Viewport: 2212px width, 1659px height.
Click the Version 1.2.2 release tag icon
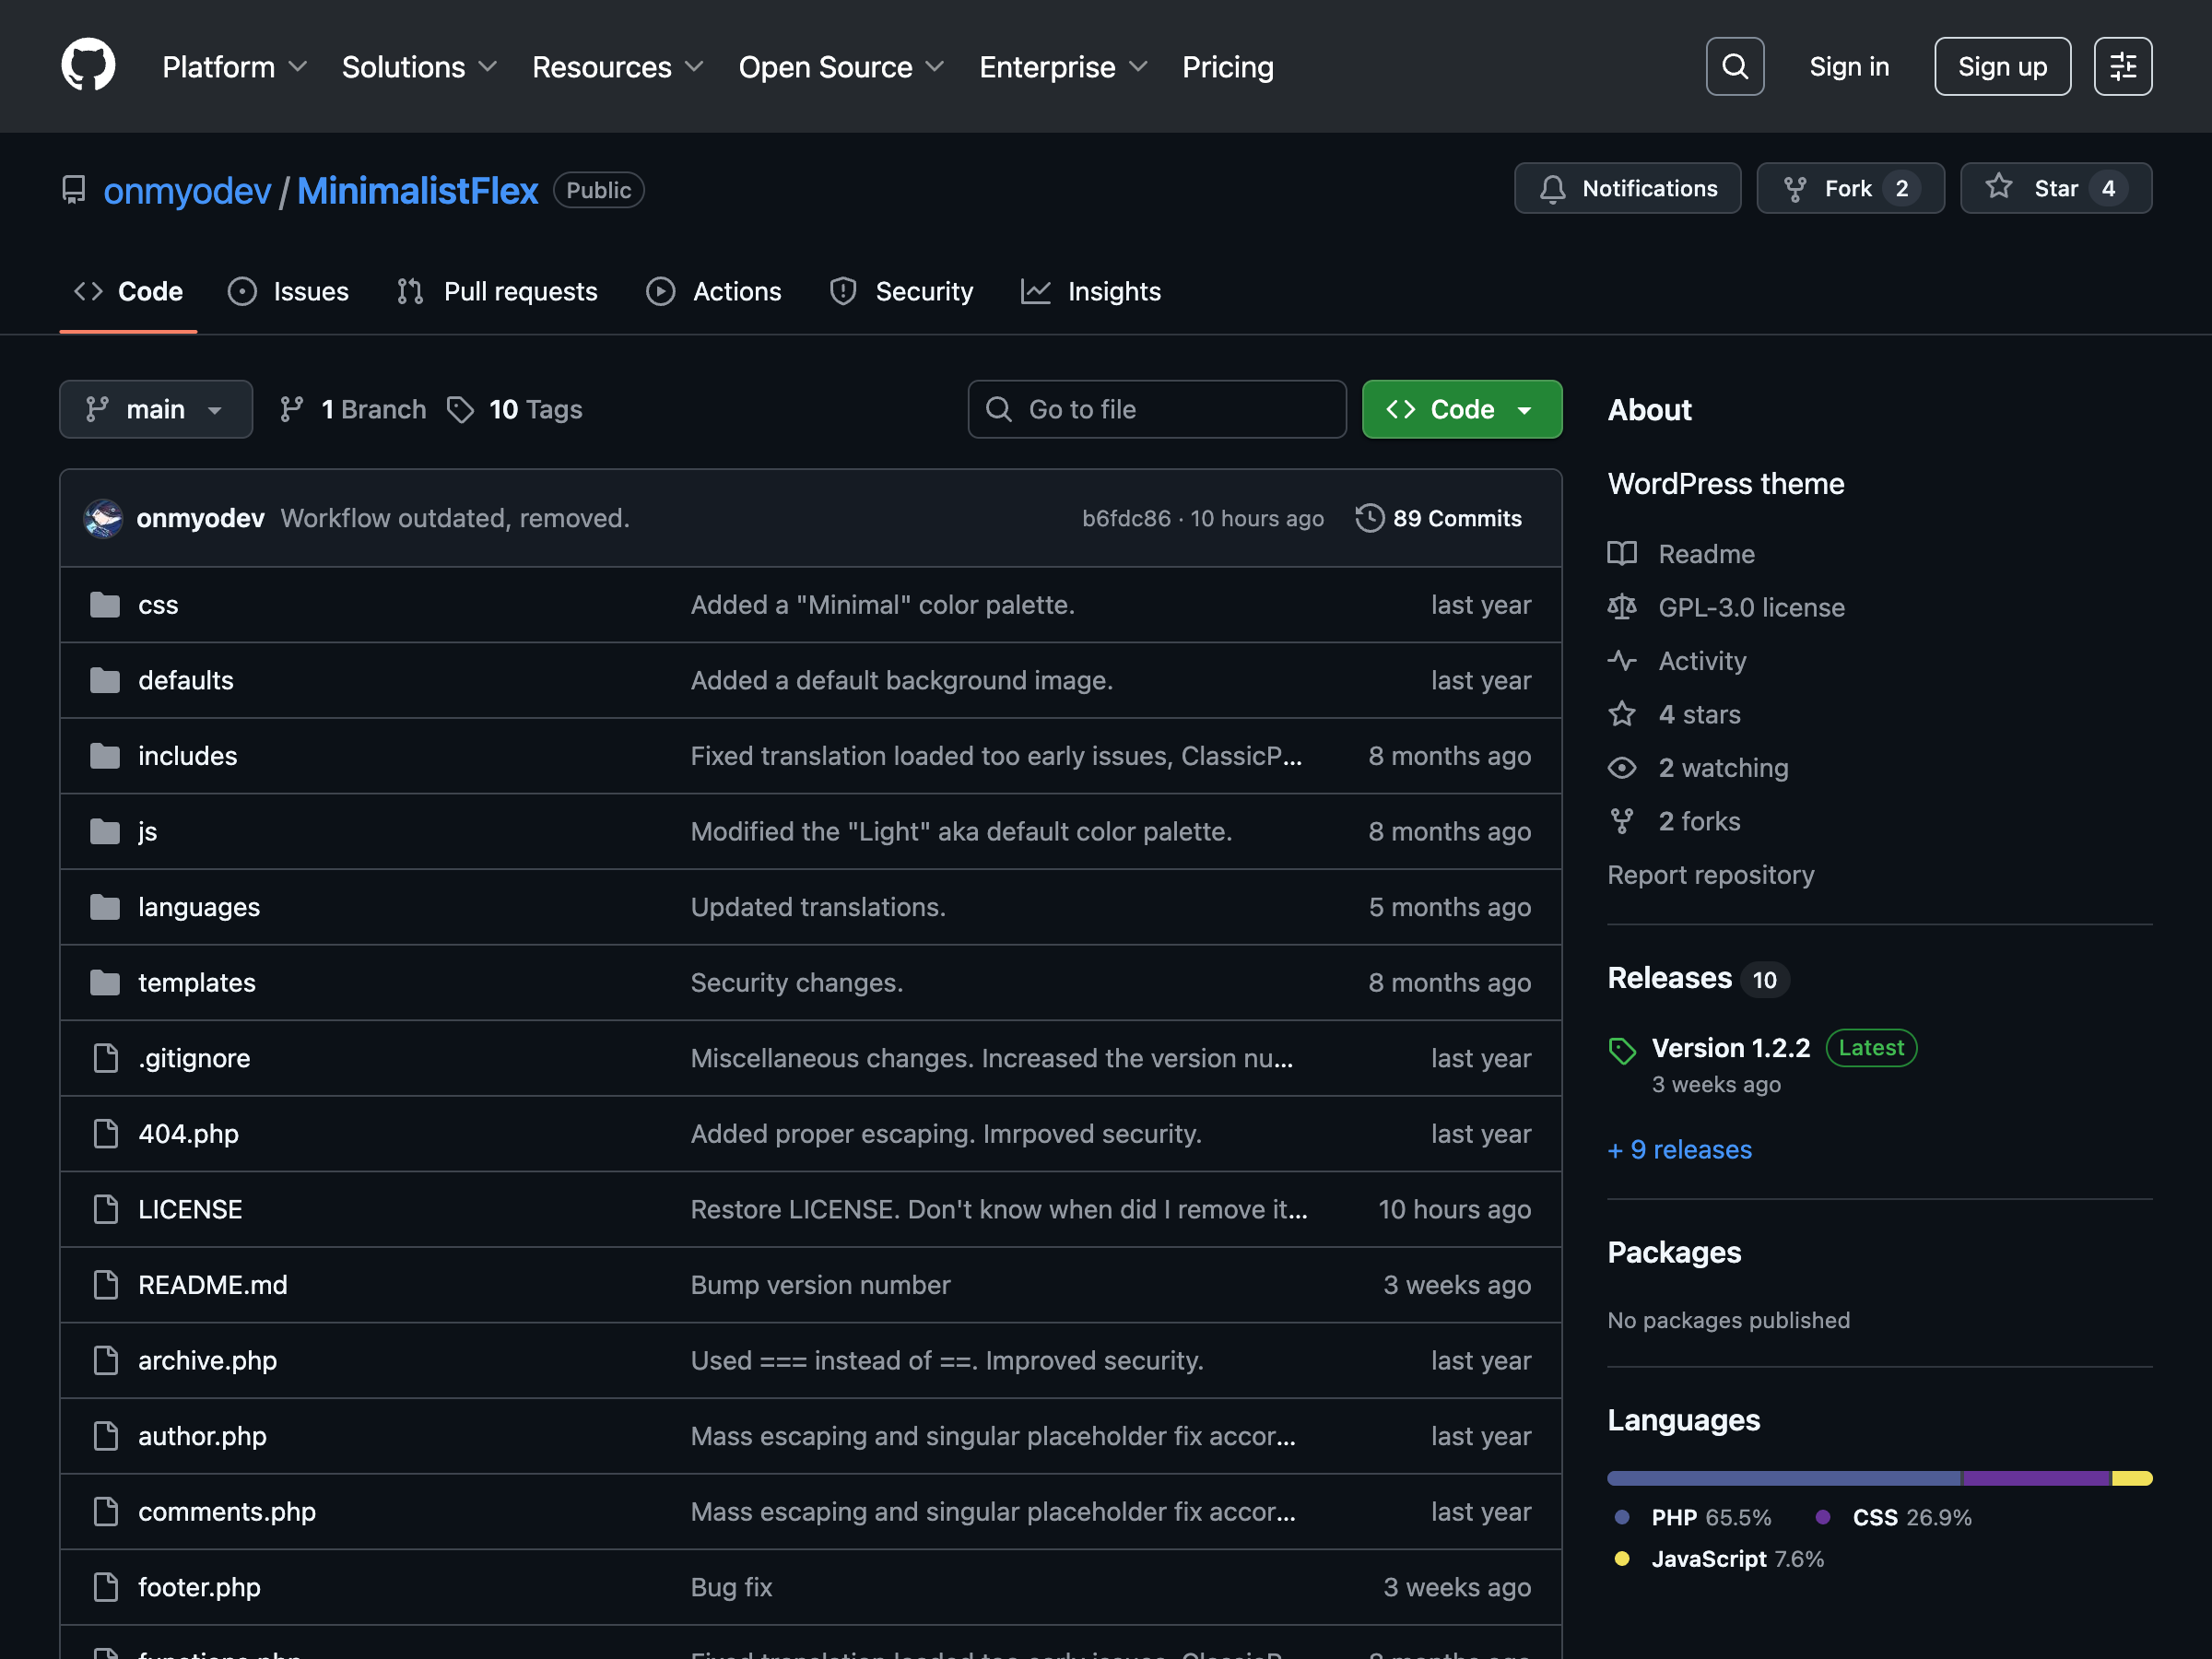point(1621,1050)
